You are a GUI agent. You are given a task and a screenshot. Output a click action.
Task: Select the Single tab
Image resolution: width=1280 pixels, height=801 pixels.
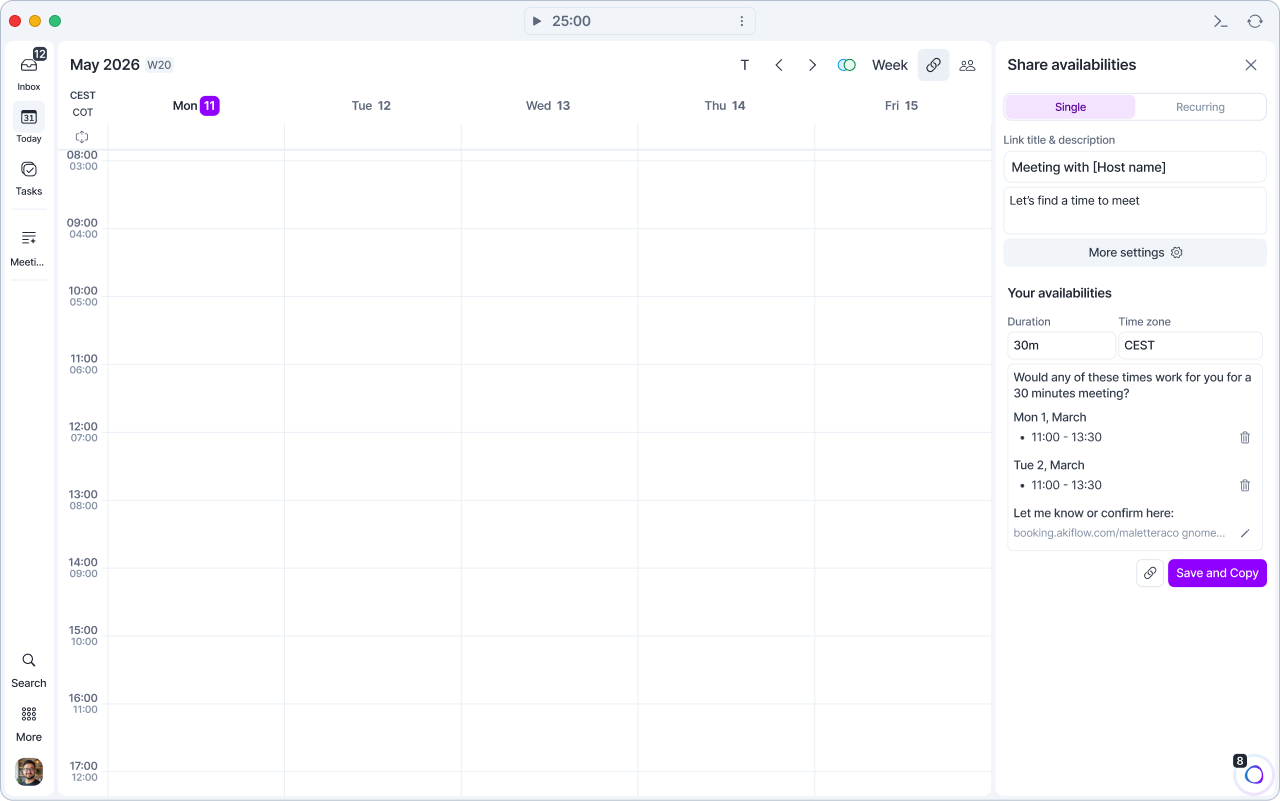1070,107
